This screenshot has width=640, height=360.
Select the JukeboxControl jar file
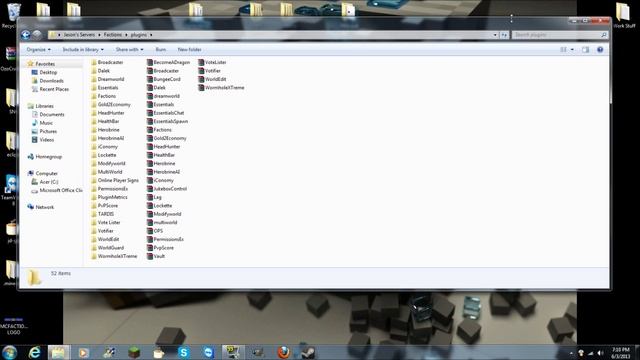pos(167,189)
